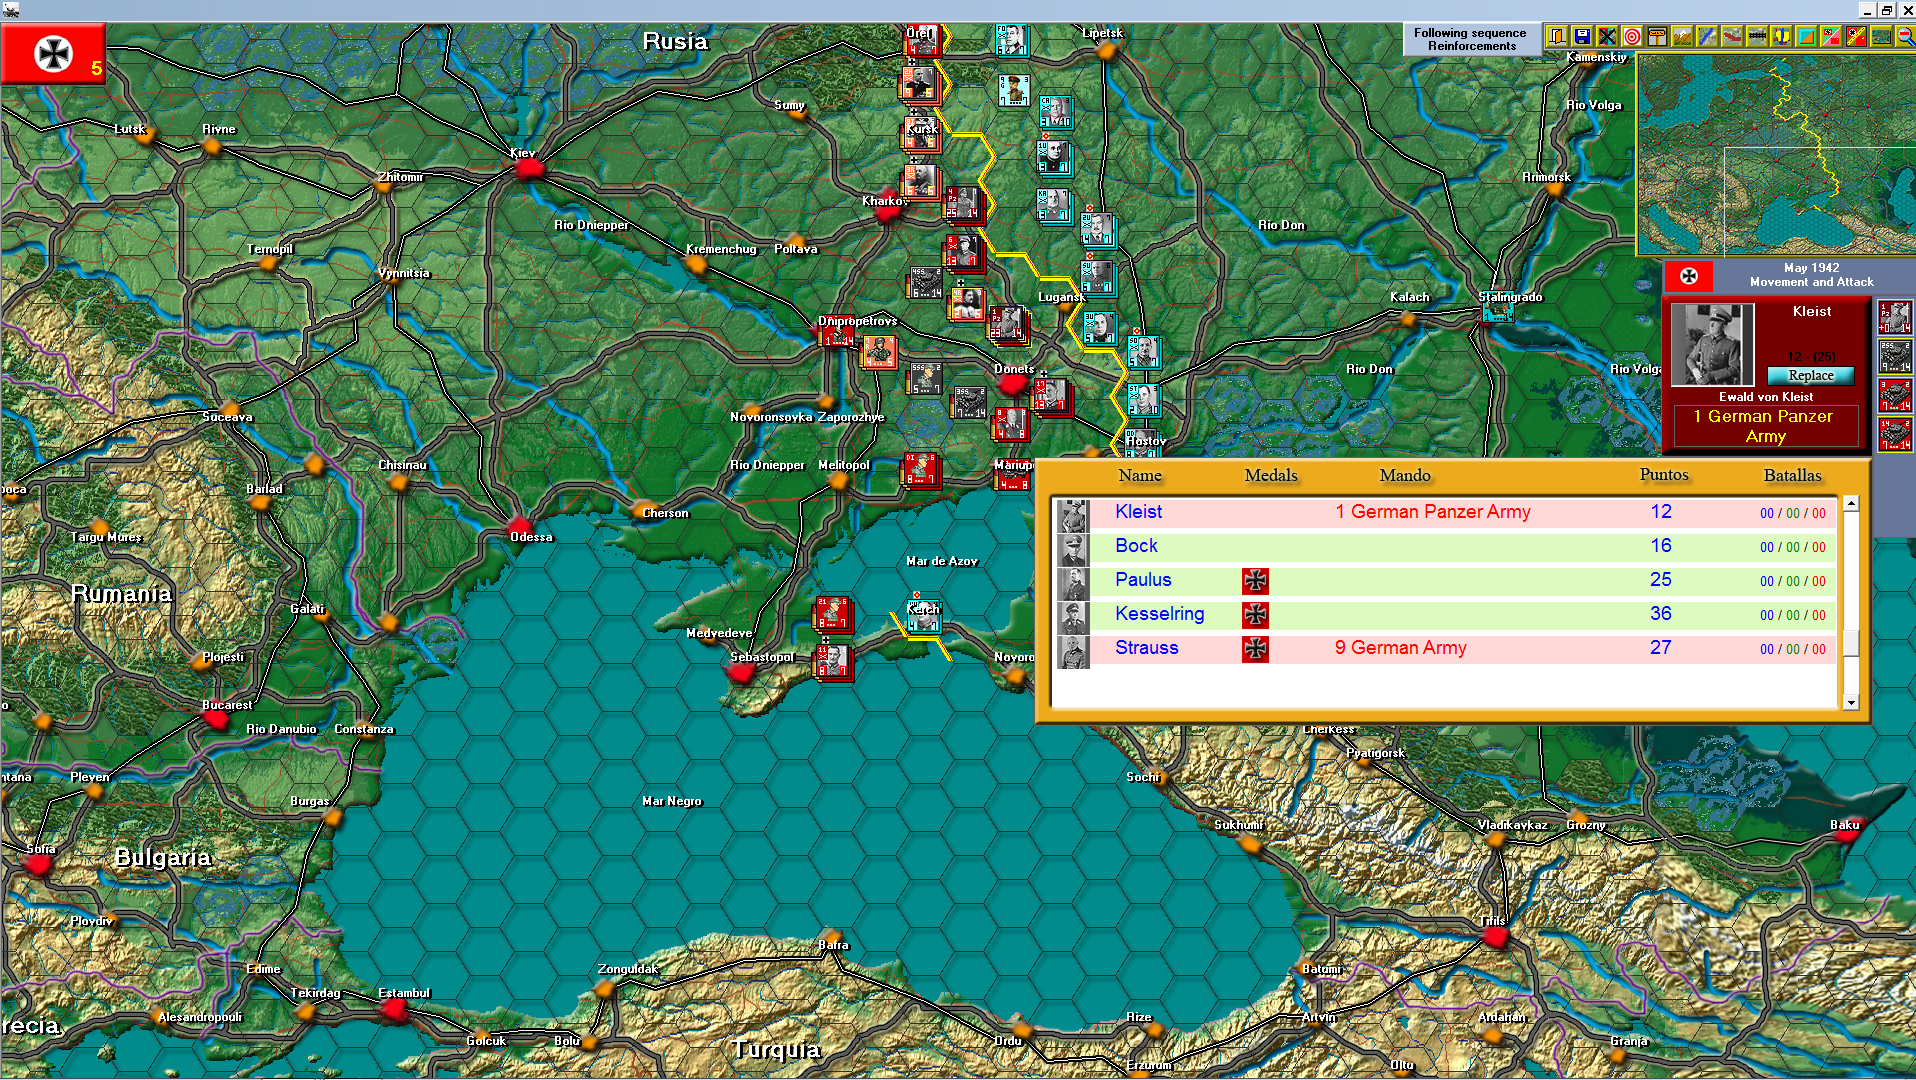Click the railroads toolbar icon
The height and width of the screenshot is (1080, 1916).
[1755, 36]
